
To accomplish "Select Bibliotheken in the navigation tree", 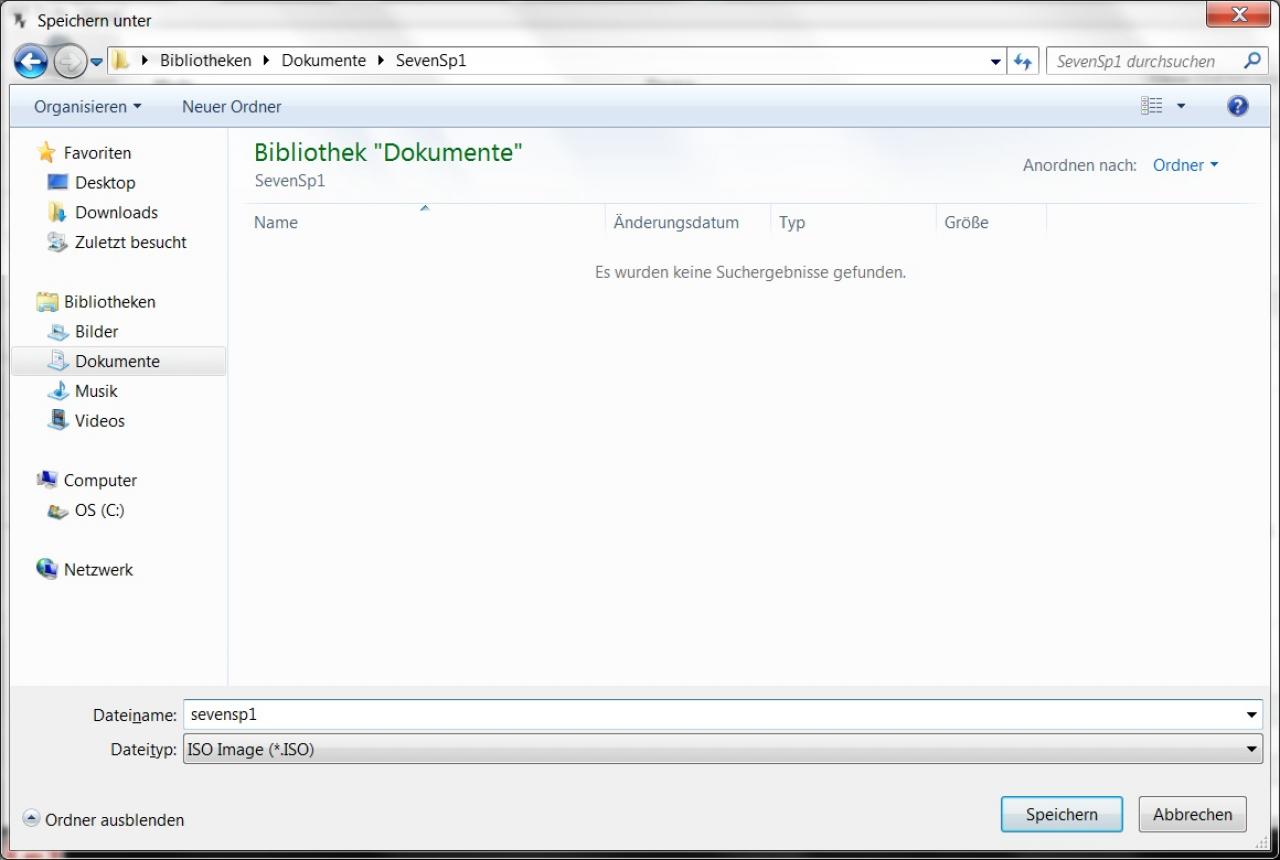I will (x=110, y=302).
